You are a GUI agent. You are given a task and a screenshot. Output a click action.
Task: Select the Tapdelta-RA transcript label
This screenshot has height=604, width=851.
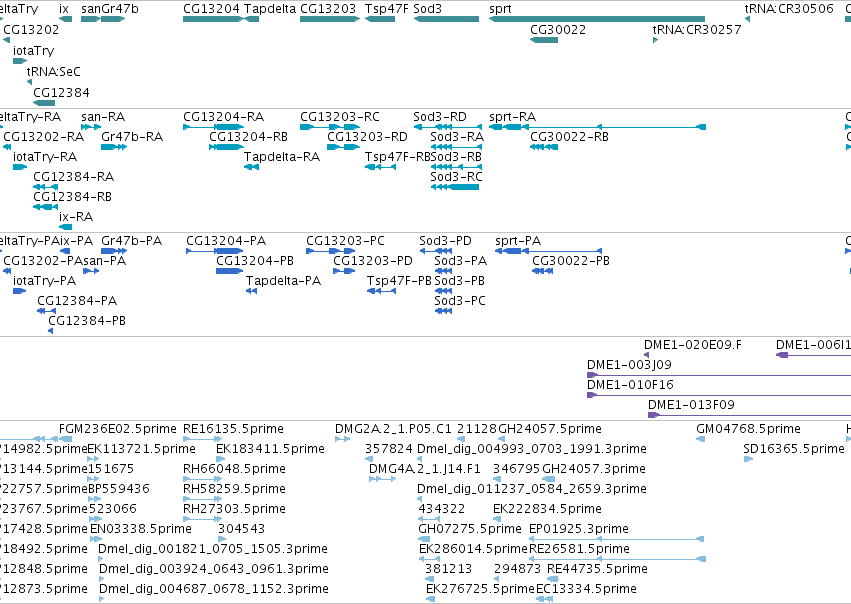[x=282, y=157]
